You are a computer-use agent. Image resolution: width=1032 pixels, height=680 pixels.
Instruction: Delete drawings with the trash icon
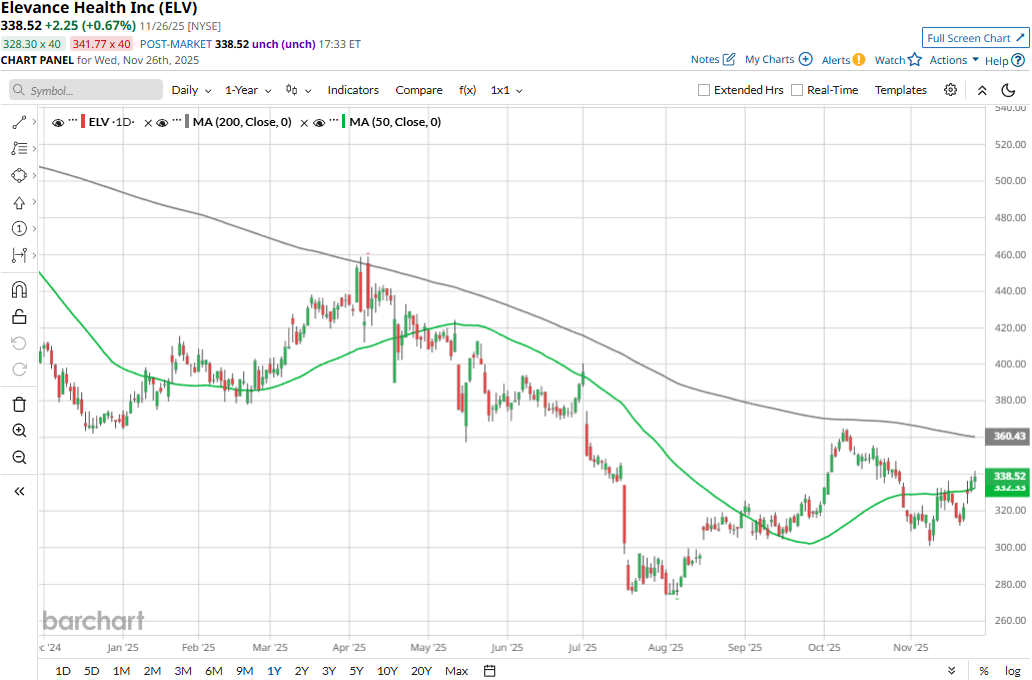[x=19, y=404]
